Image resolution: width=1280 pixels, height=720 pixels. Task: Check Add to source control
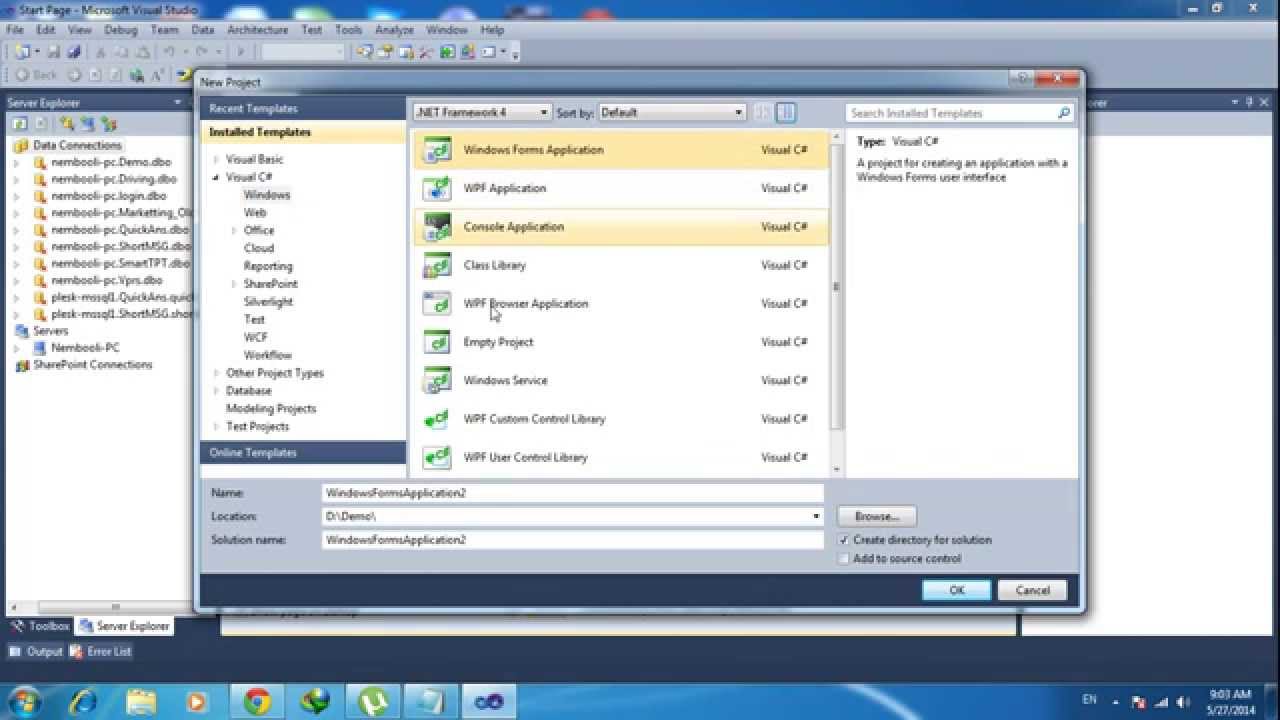tap(844, 559)
